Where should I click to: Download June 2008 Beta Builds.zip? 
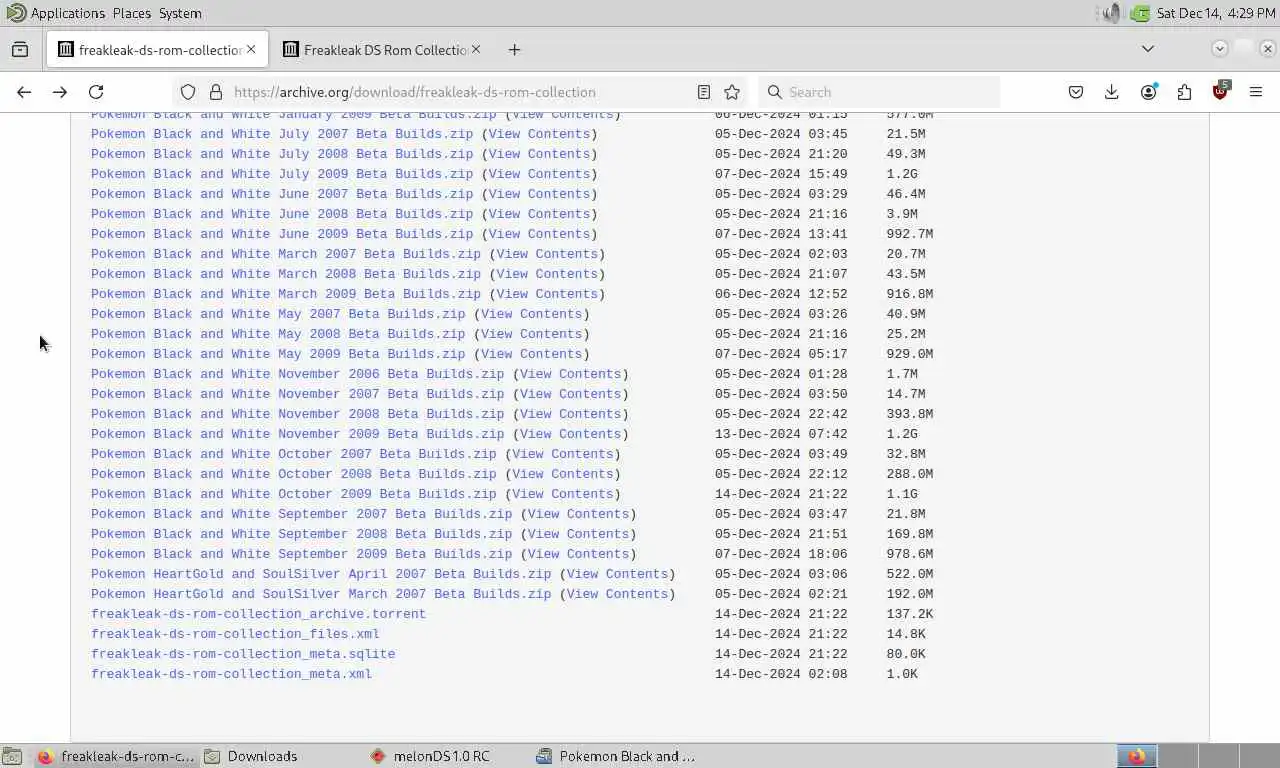[x=282, y=214]
